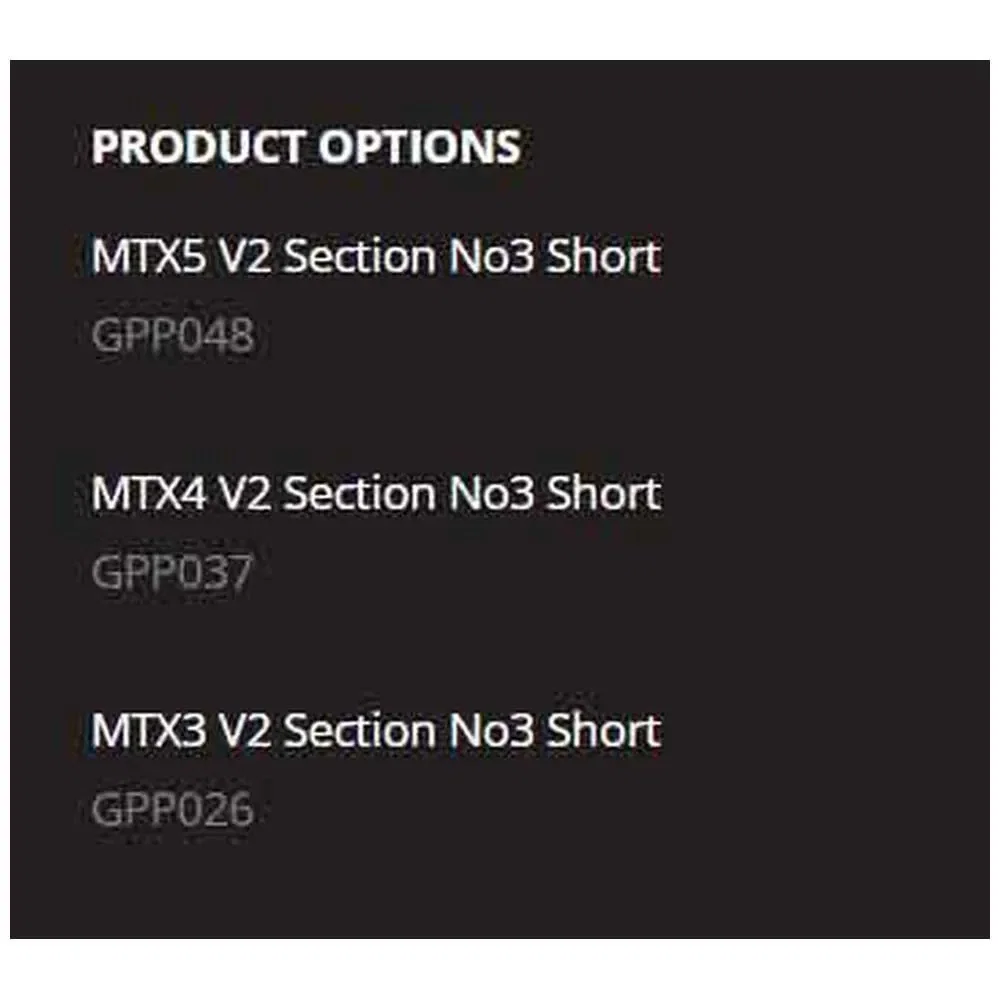The height and width of the screenshot is (1000, 1000).
Task: Click 'Short' in the MTX4 option title
Action: tap(603, 494)
